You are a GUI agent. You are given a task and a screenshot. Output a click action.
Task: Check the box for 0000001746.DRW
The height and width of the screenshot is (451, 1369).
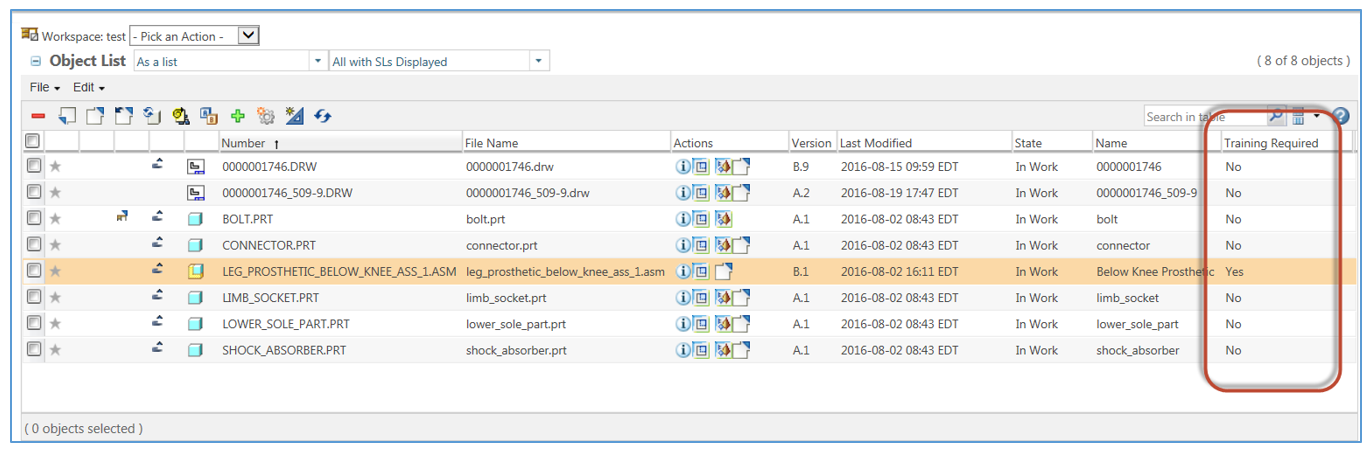34,165
